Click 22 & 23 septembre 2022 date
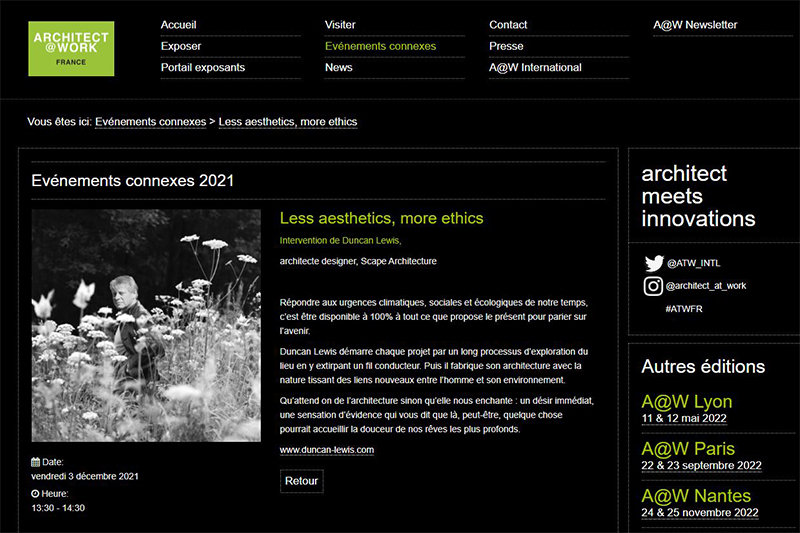 [702, 465]
